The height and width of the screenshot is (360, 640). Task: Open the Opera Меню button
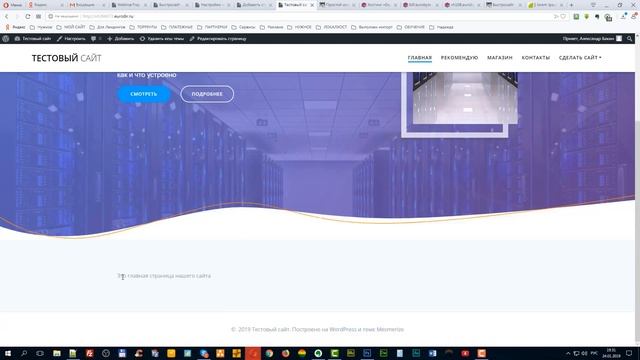click(12, 5)
